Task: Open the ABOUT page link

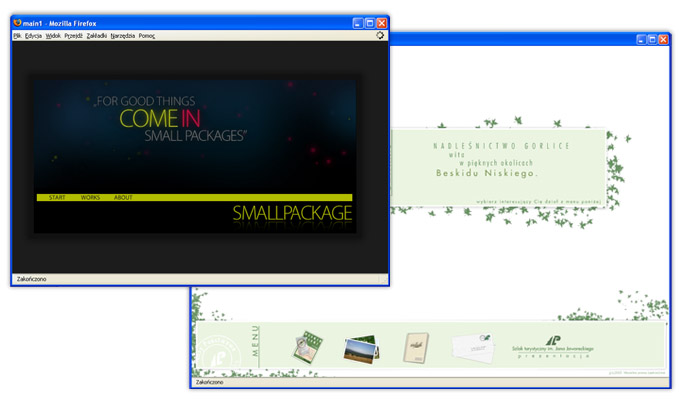Action: (123, 197)
